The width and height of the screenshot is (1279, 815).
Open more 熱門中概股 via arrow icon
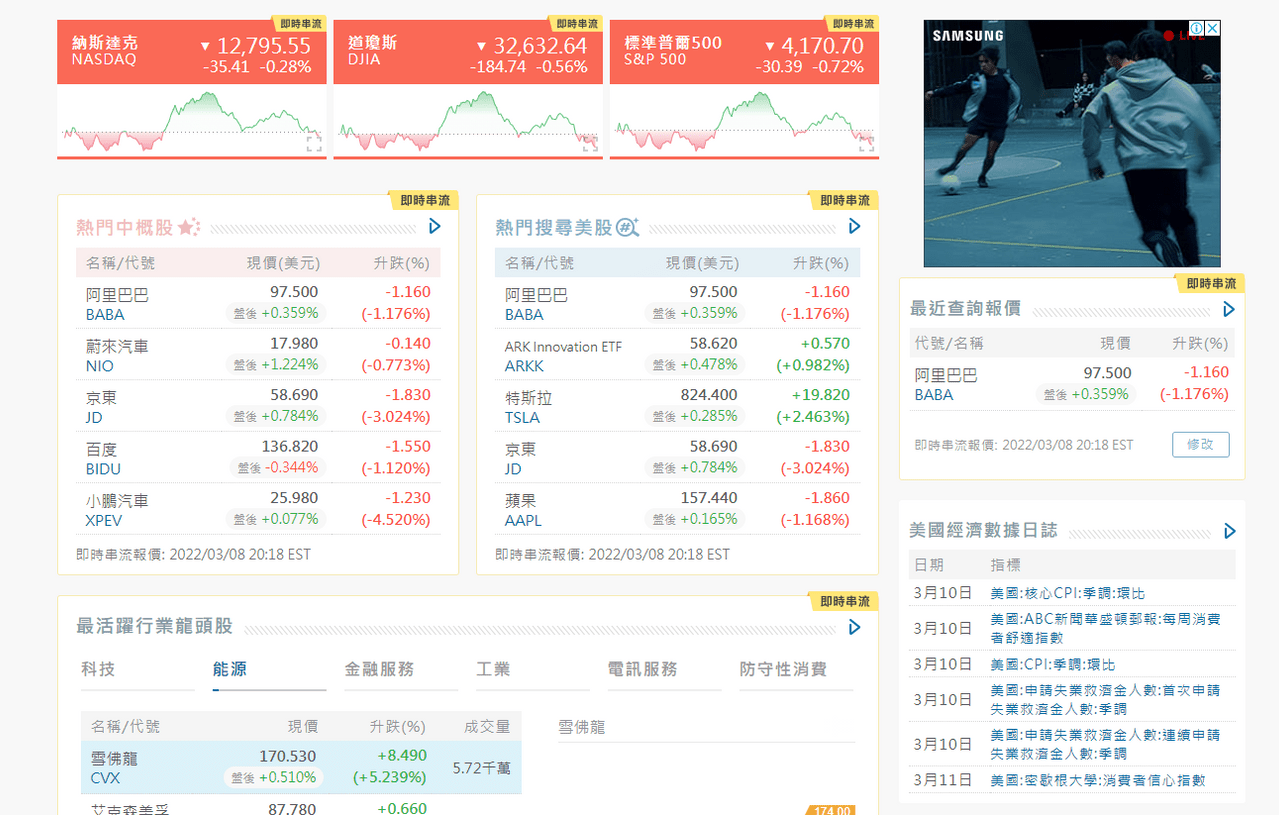coord(435,227)
